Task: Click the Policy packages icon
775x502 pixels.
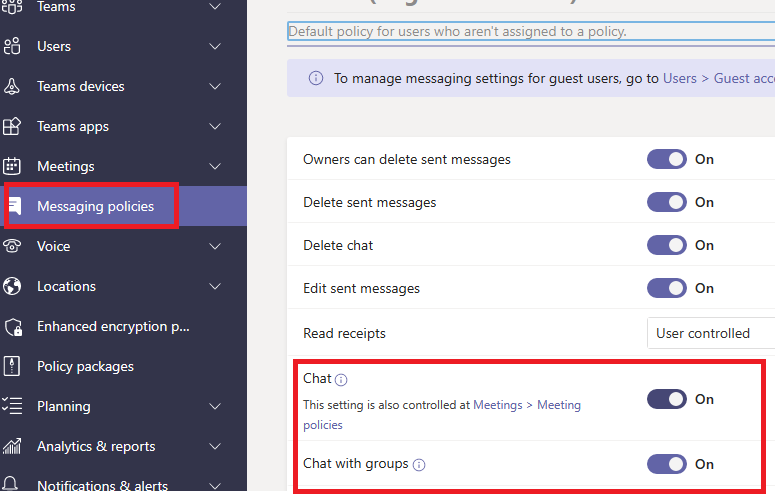Action: tap(12, 366)
